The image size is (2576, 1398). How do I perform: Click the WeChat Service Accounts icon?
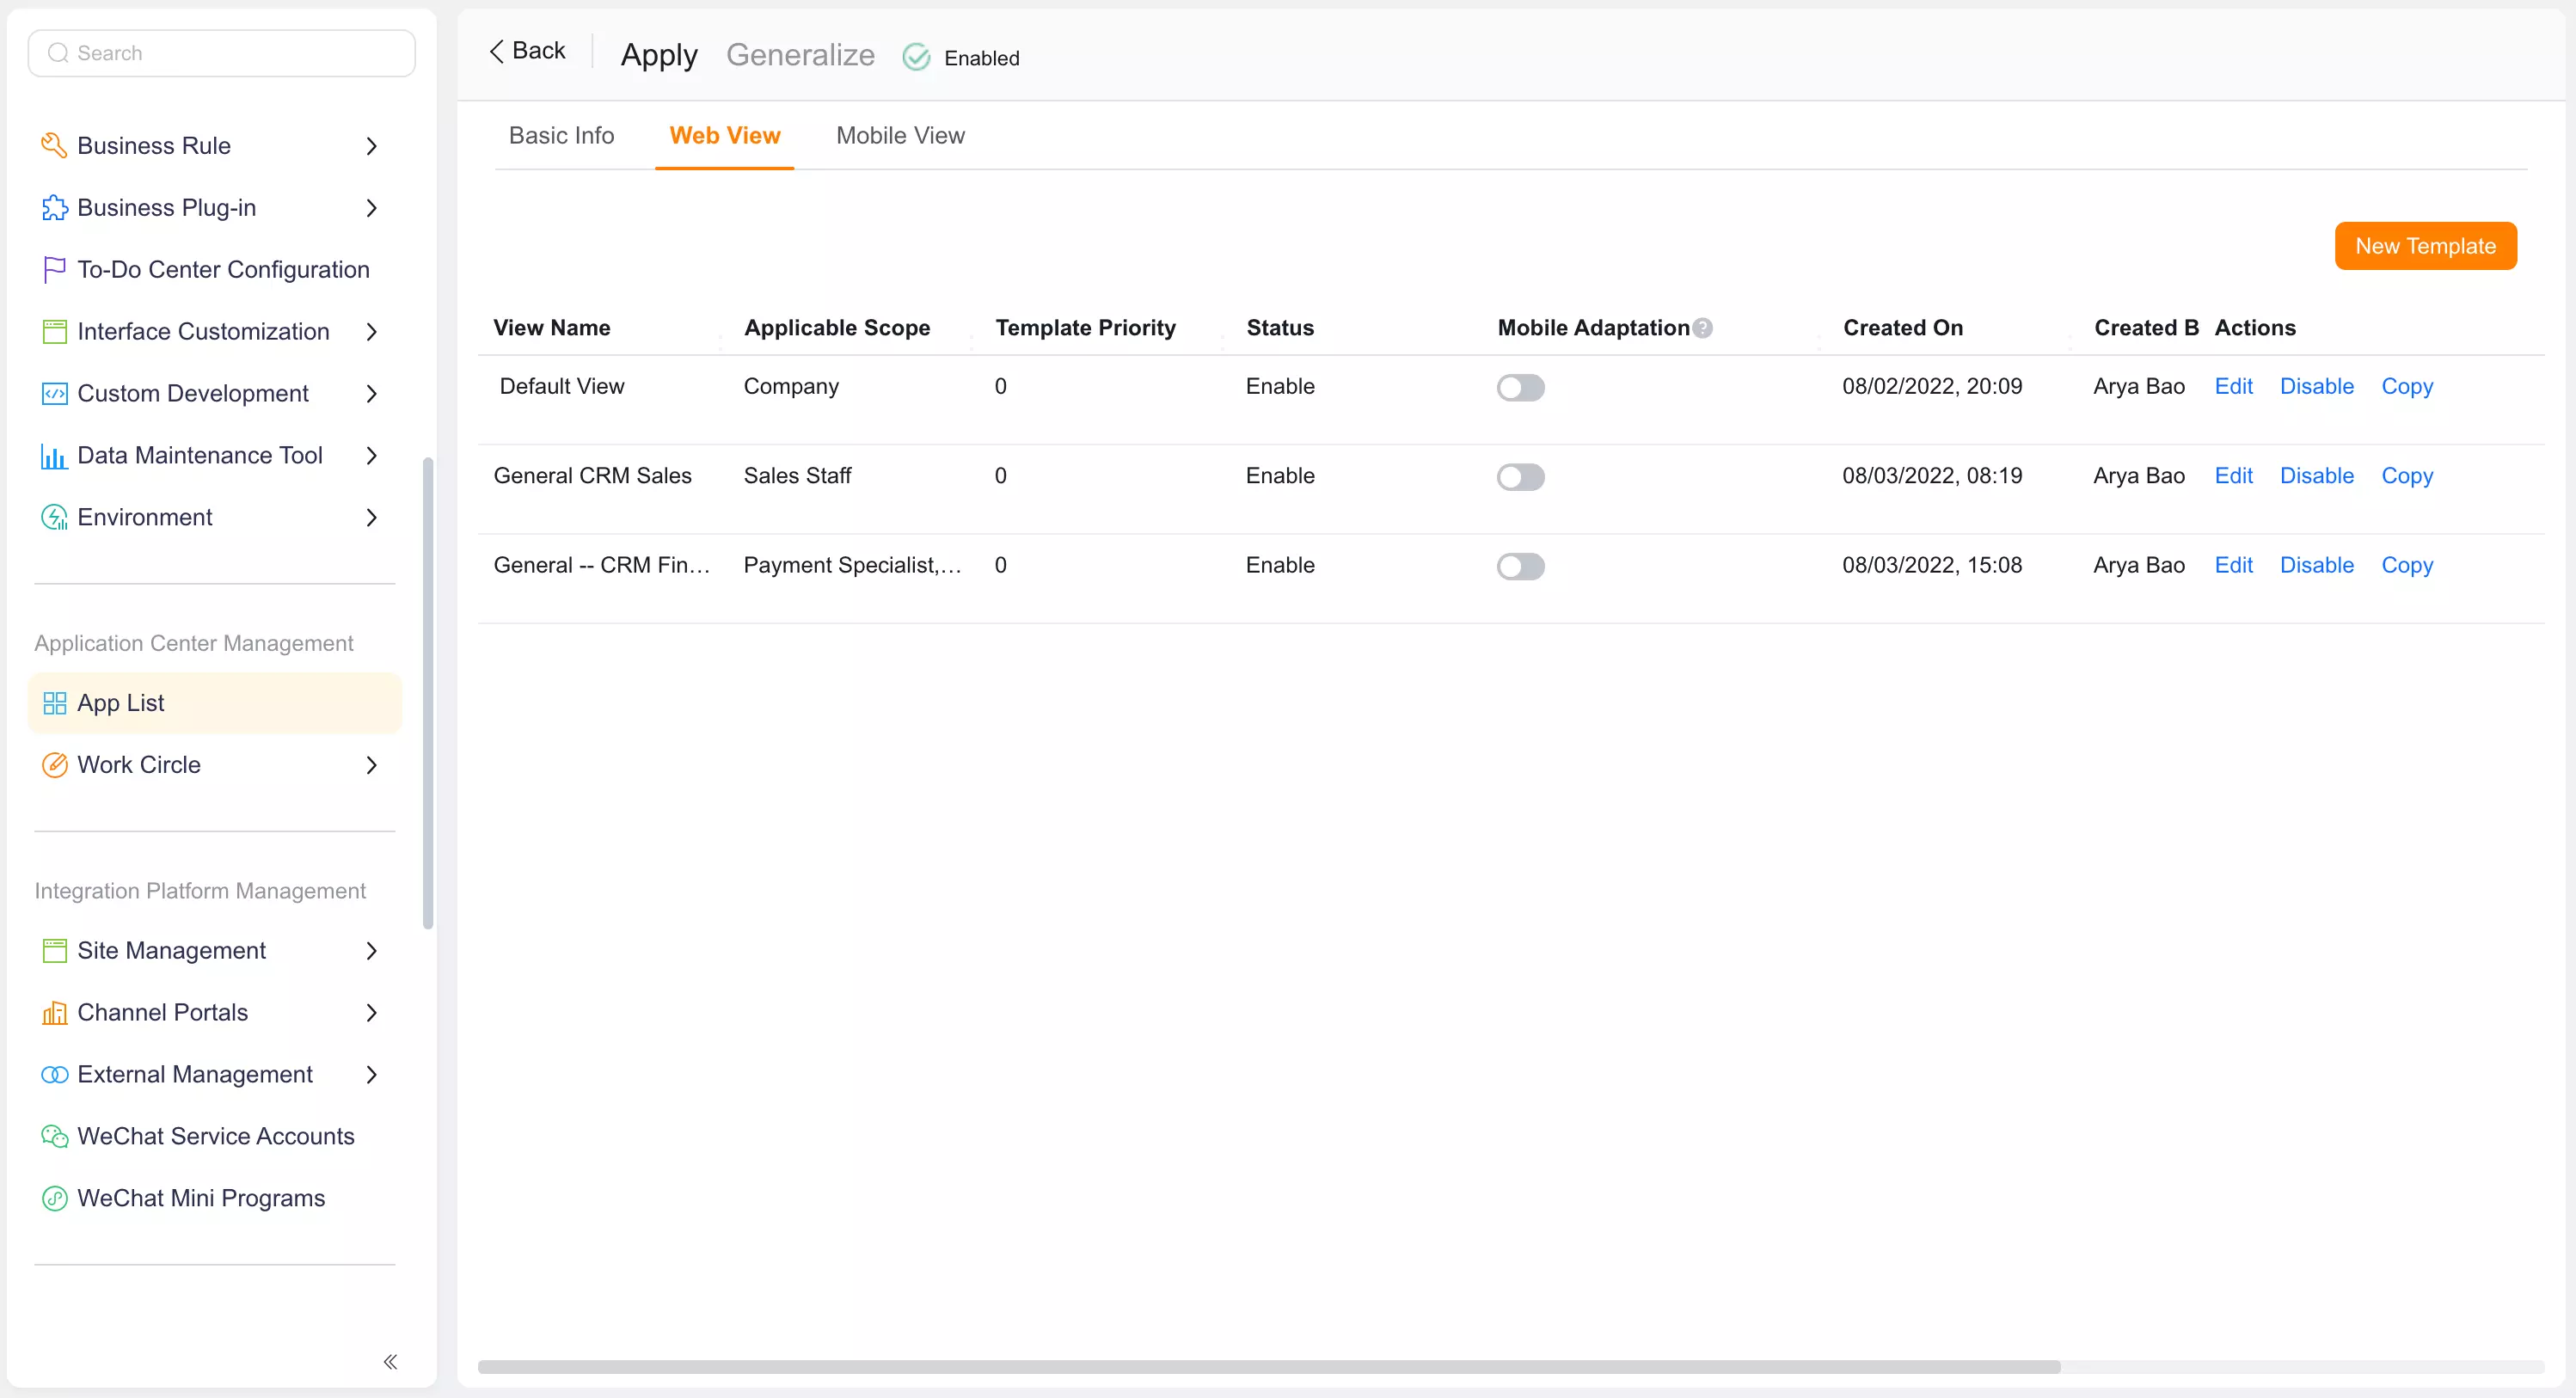[x=54, y=1137]
